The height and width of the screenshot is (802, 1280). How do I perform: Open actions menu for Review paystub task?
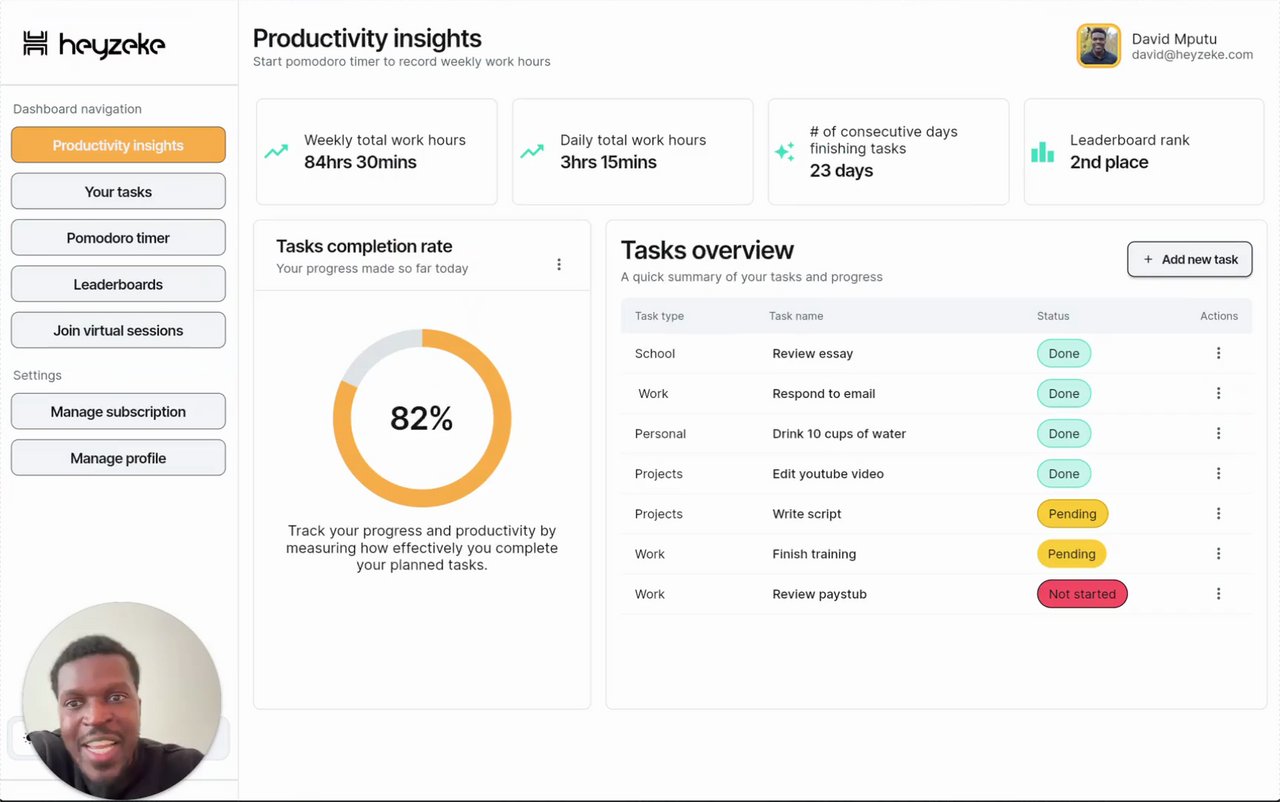coord(1218,594)
